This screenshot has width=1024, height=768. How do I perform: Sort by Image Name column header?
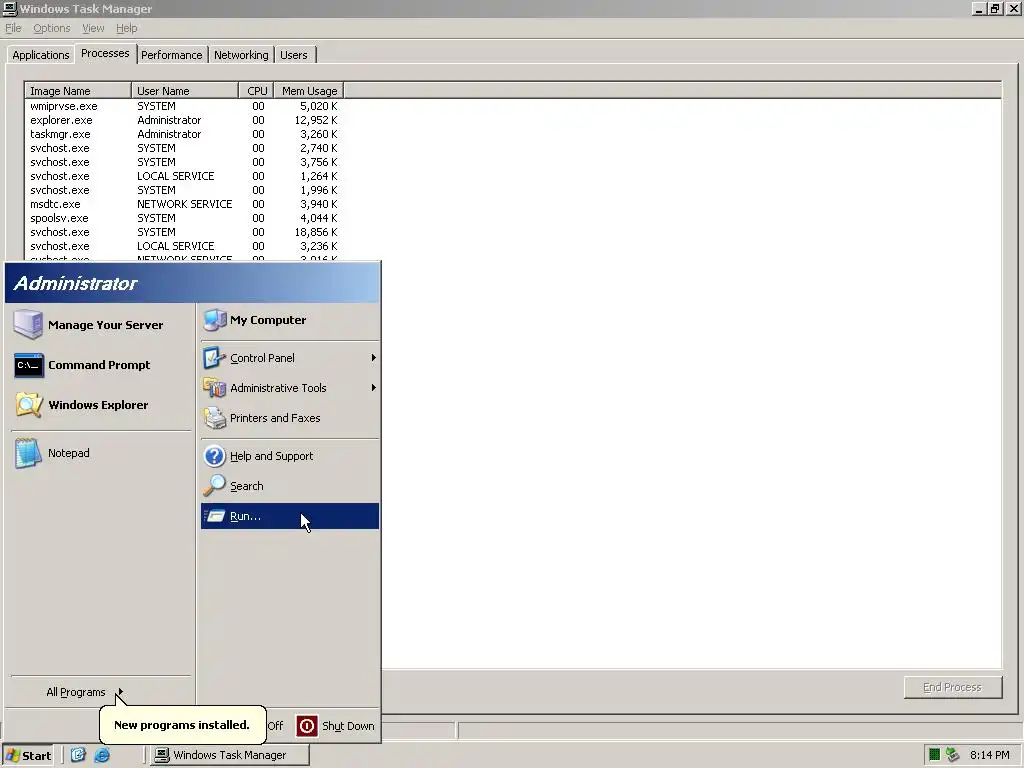78,91
